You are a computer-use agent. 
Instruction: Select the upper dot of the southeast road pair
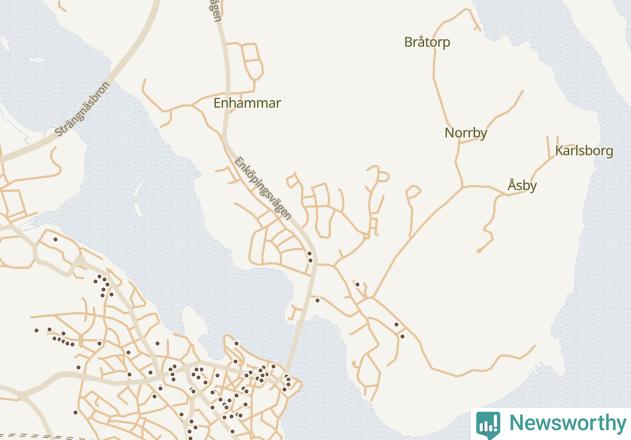(396, 324)
